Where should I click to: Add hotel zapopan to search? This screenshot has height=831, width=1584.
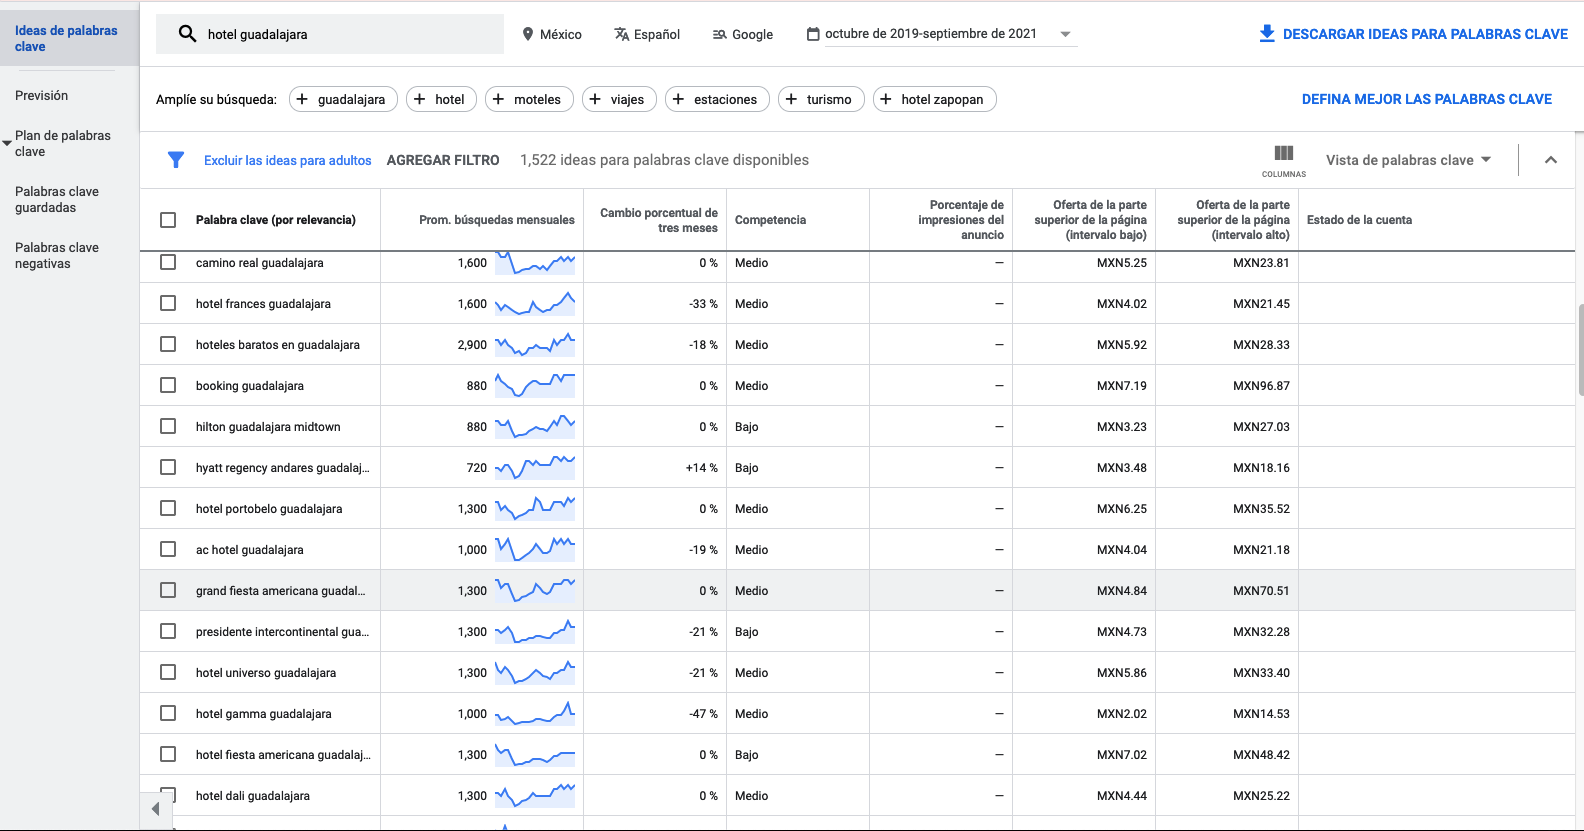tap(935, 99)
